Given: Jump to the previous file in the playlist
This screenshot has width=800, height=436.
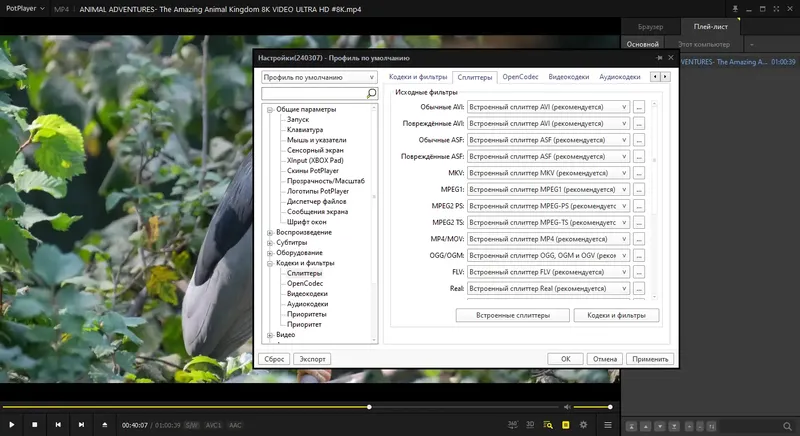Looking at the screenshot, I should (58, 424).
